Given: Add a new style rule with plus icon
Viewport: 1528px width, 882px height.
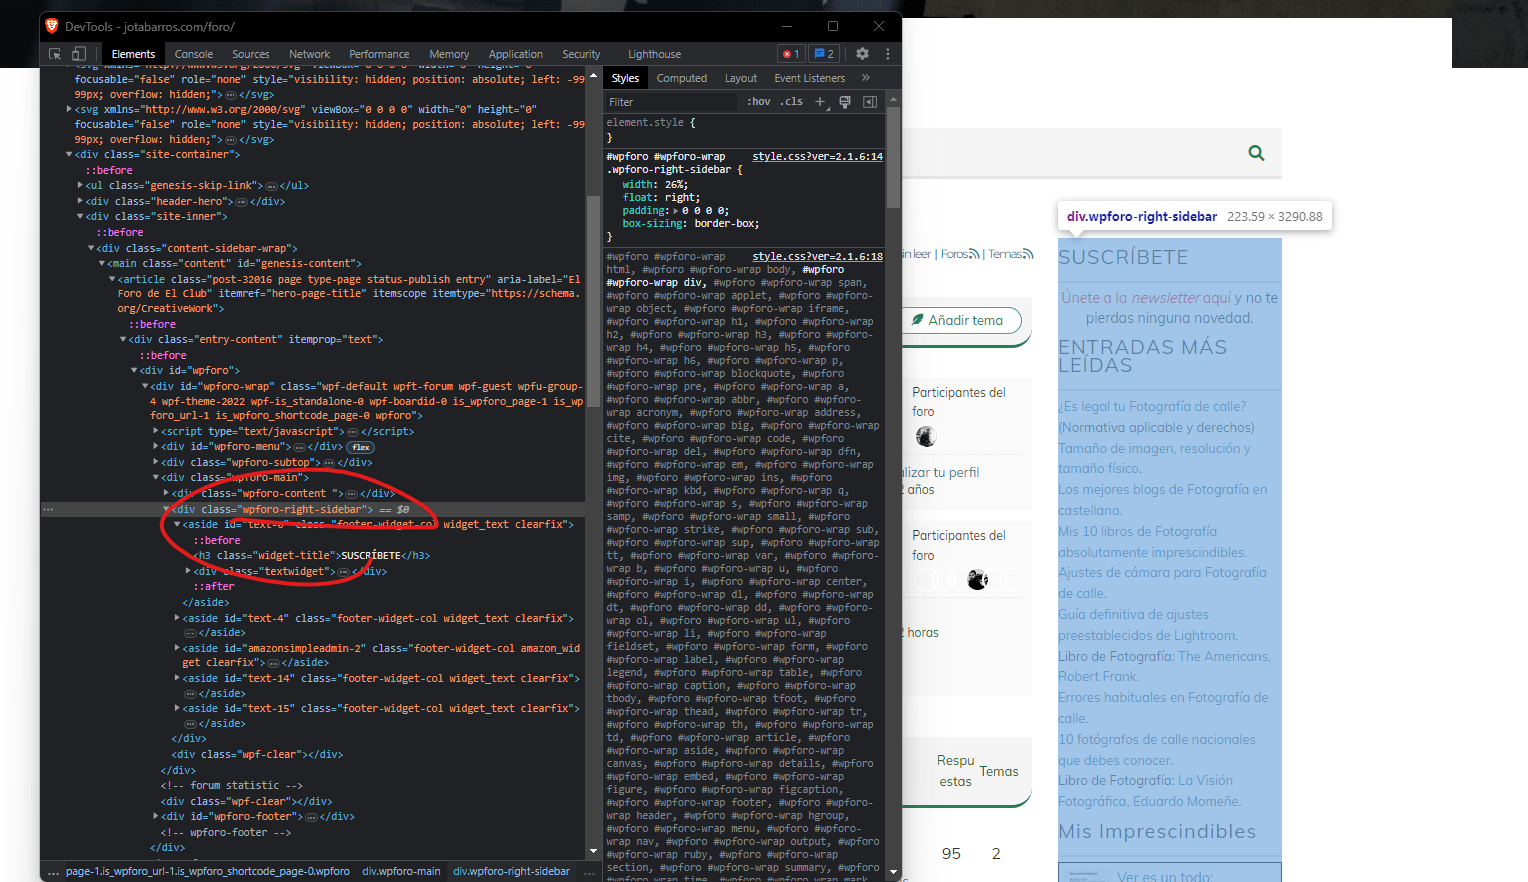Looking at the screenshot, I should coord(820,102).
